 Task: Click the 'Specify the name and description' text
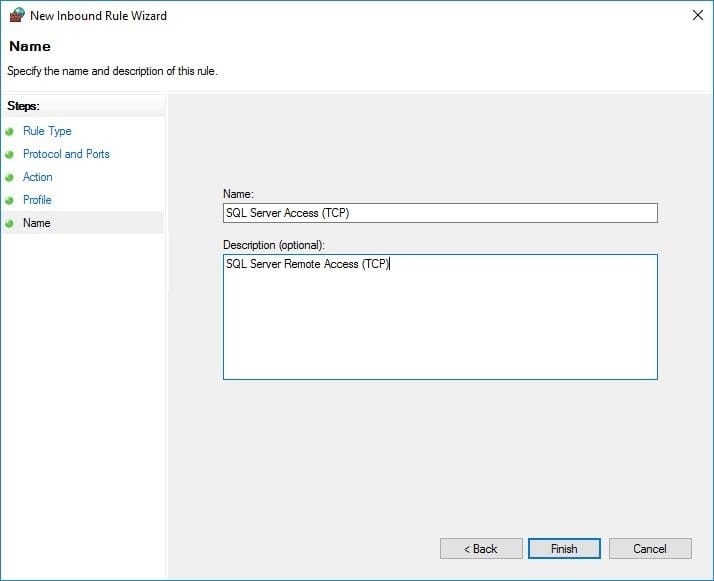(x=112, y=71)
